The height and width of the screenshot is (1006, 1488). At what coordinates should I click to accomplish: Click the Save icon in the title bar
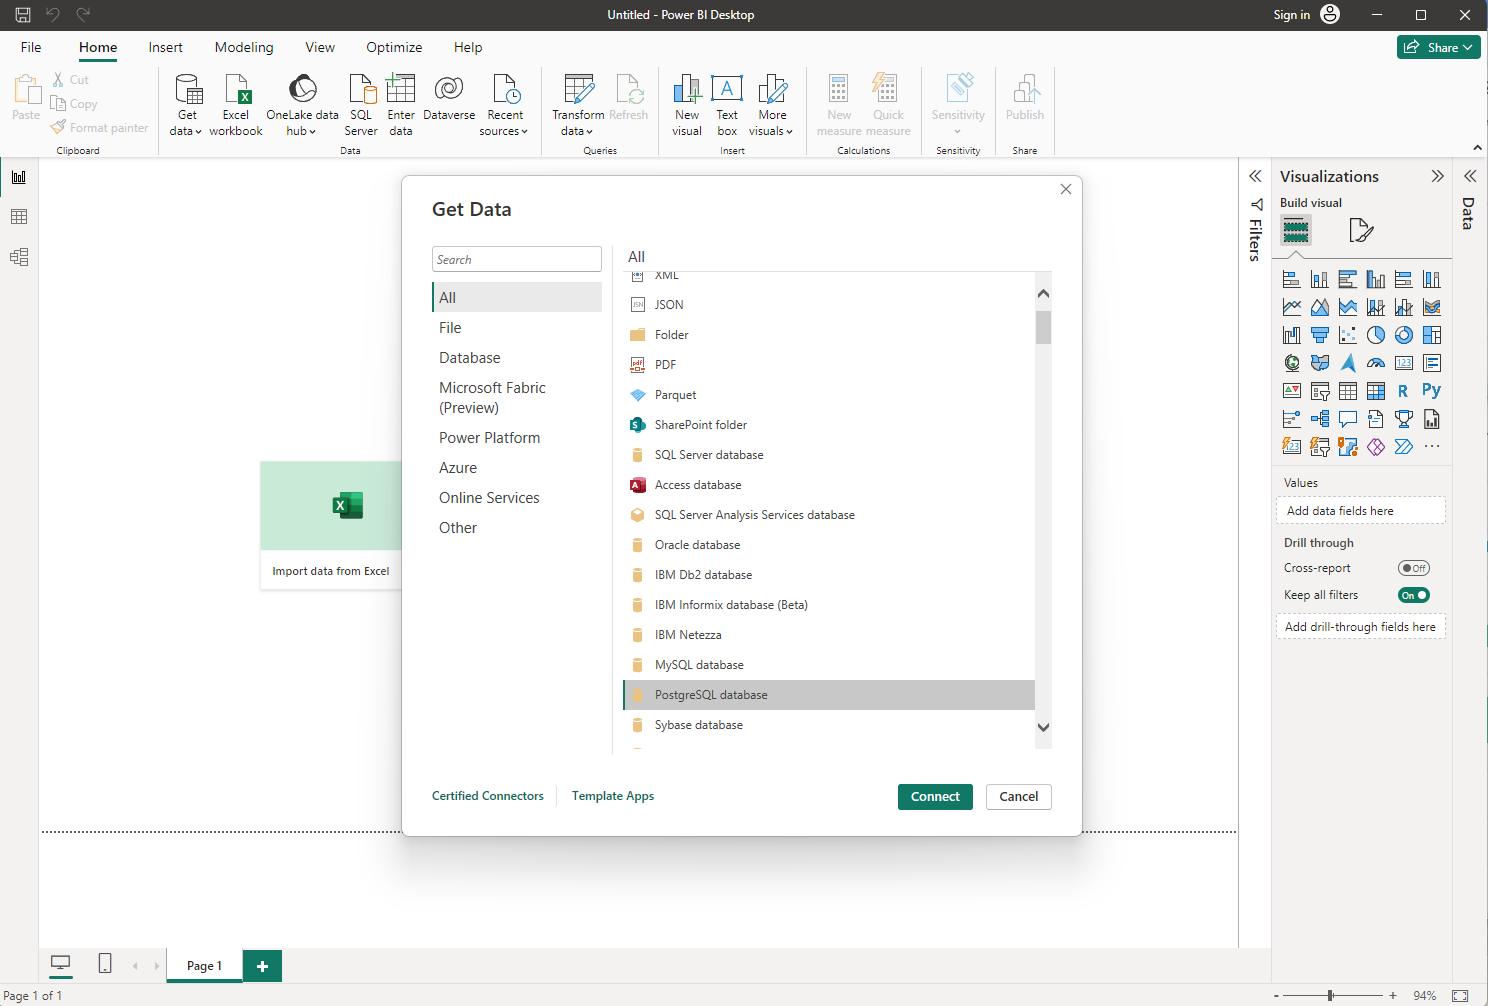pyautogui.click(x=23, y=15)
